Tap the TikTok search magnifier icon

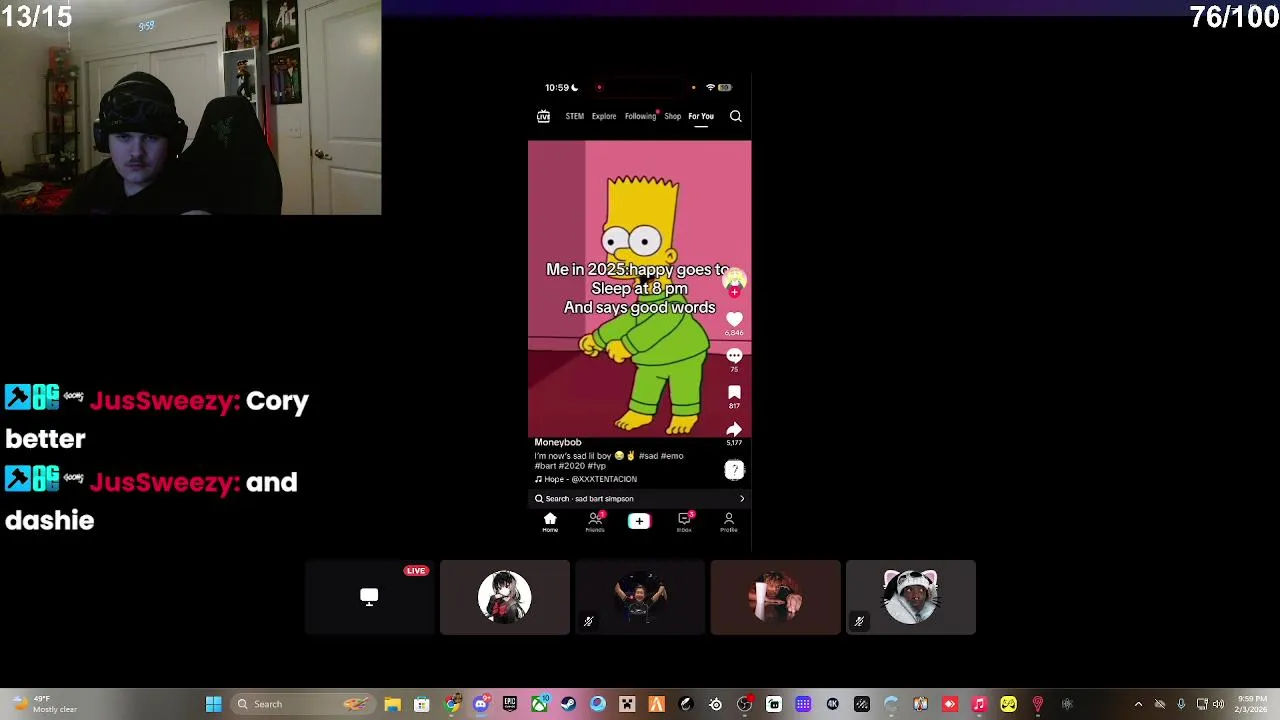point(735,116)
